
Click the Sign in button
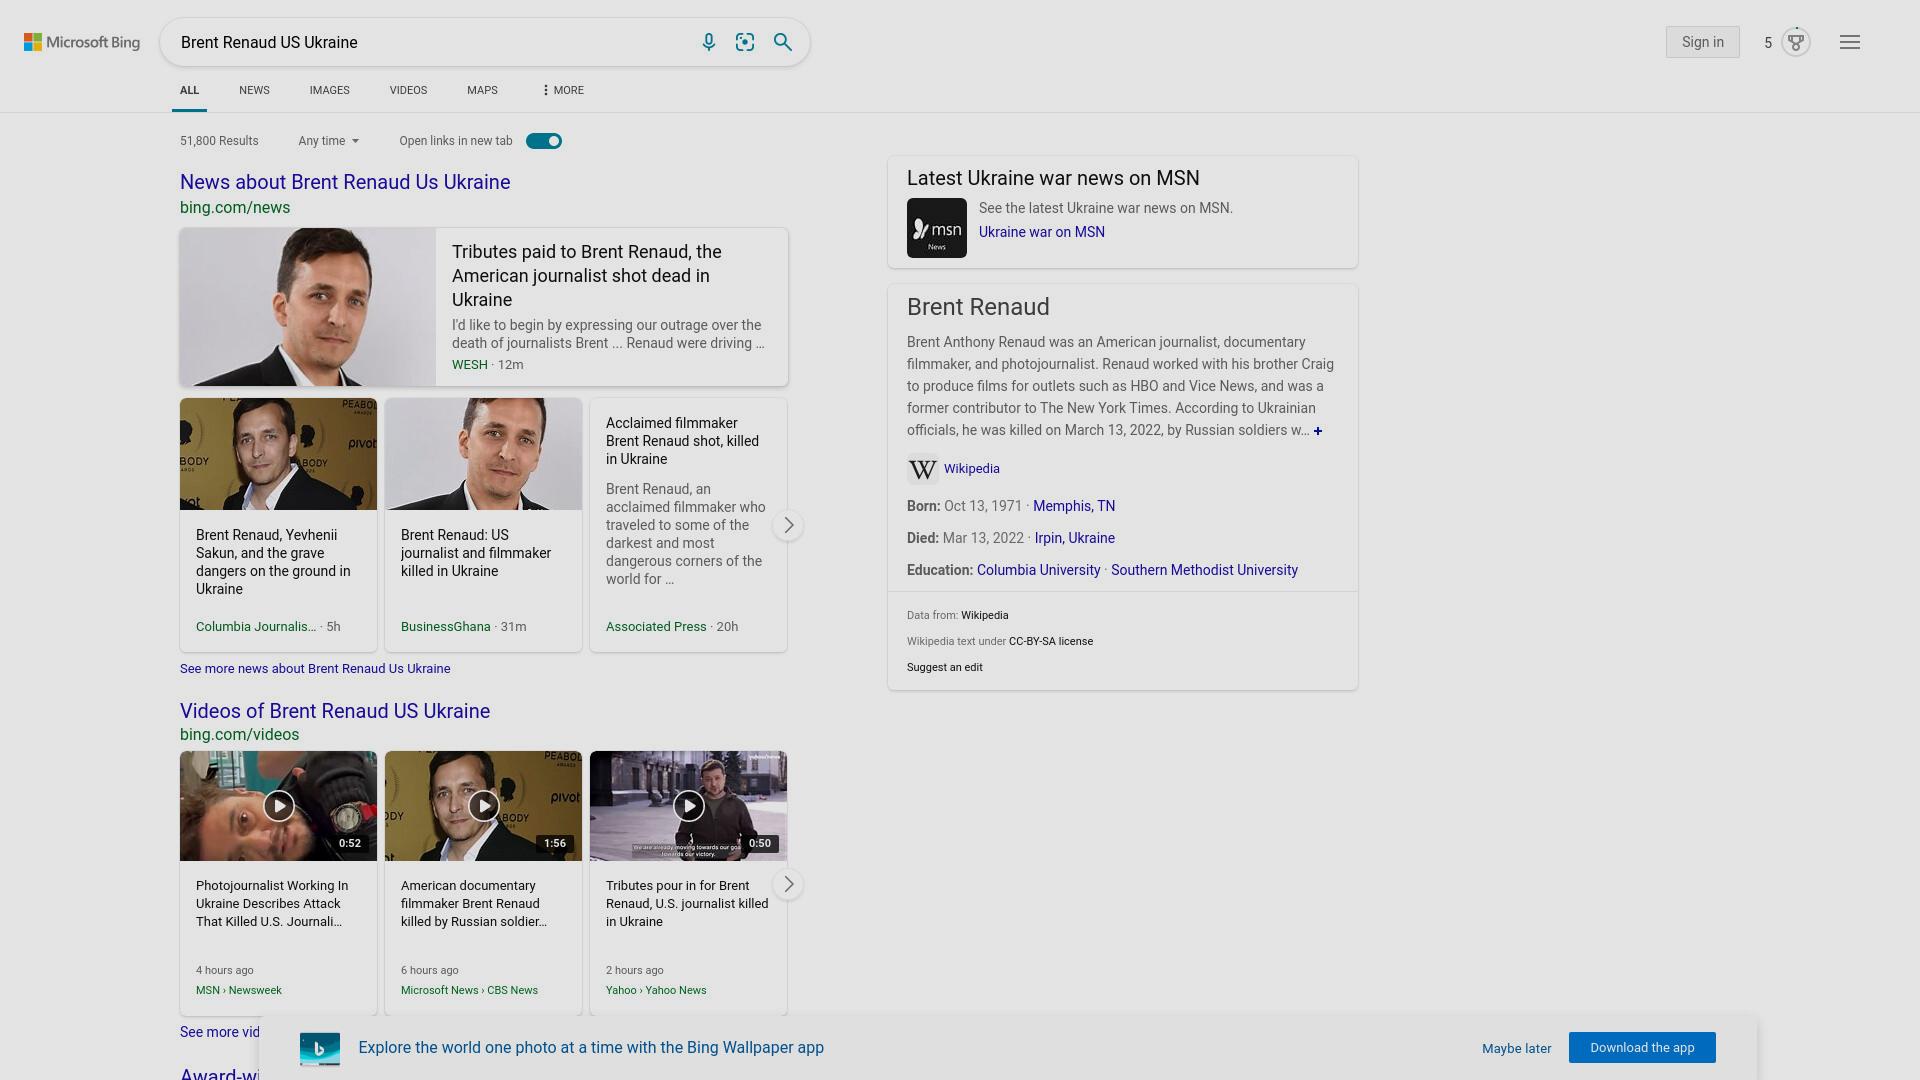point(1702,42)
